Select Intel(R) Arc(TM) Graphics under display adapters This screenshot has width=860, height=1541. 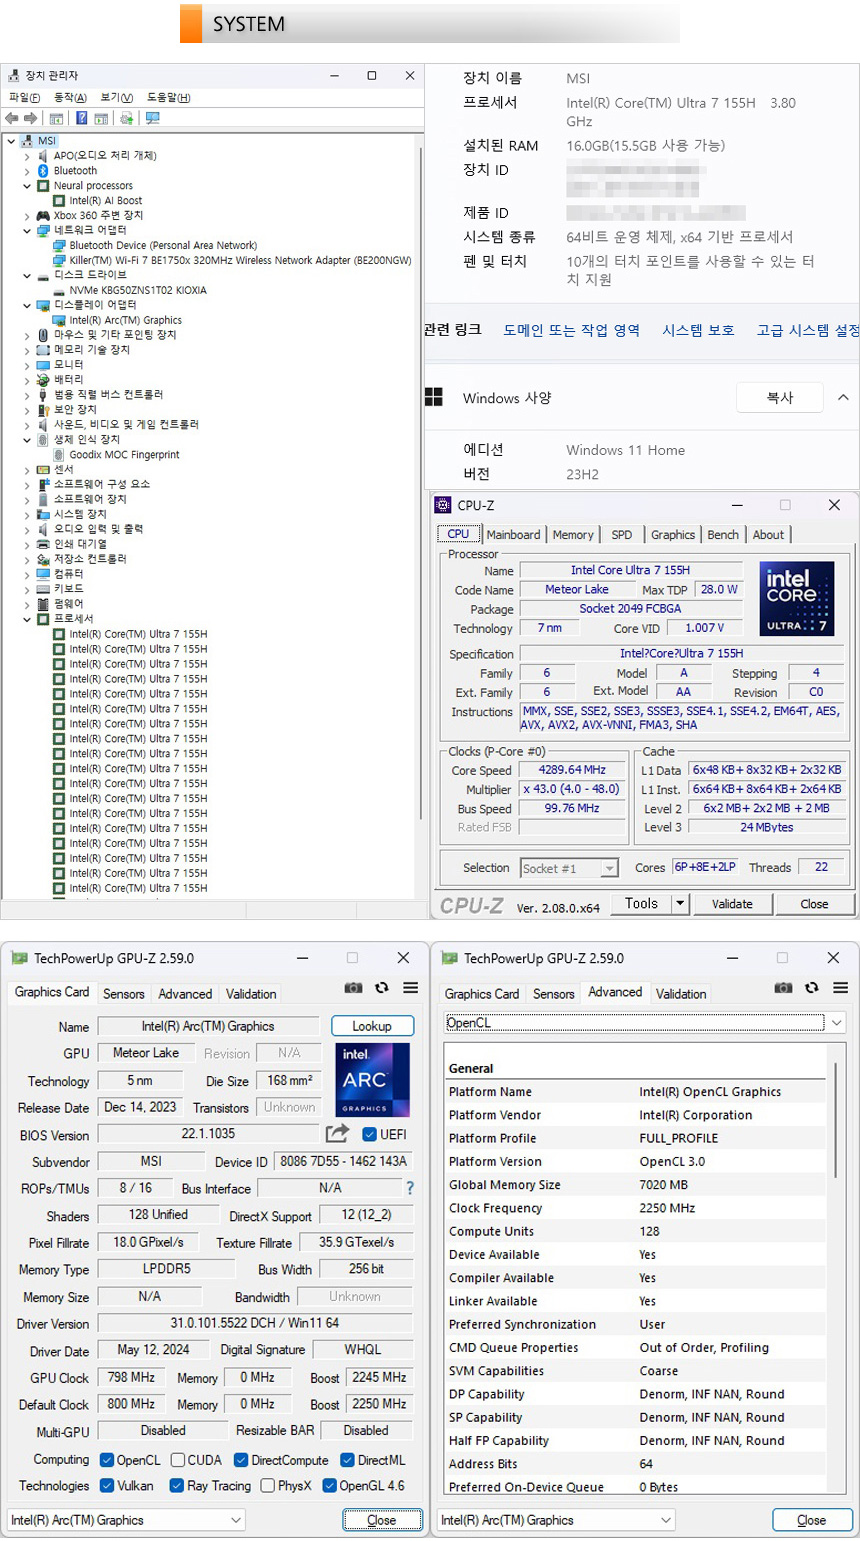[x=125, y=320]
